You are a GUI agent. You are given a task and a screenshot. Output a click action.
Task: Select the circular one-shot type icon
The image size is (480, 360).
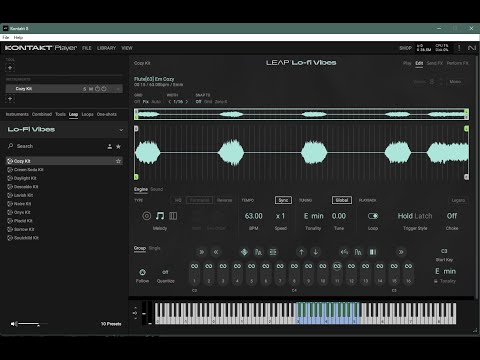click(146, 216)
